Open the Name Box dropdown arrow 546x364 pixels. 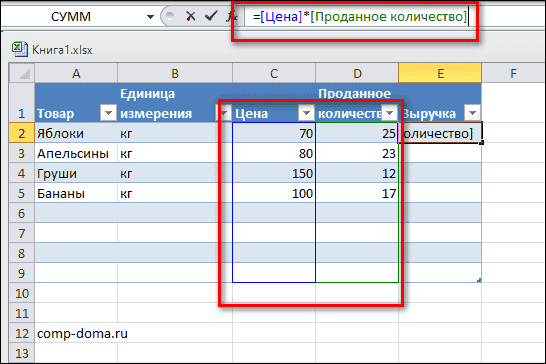pyautogui.click(x=150, y=17)
